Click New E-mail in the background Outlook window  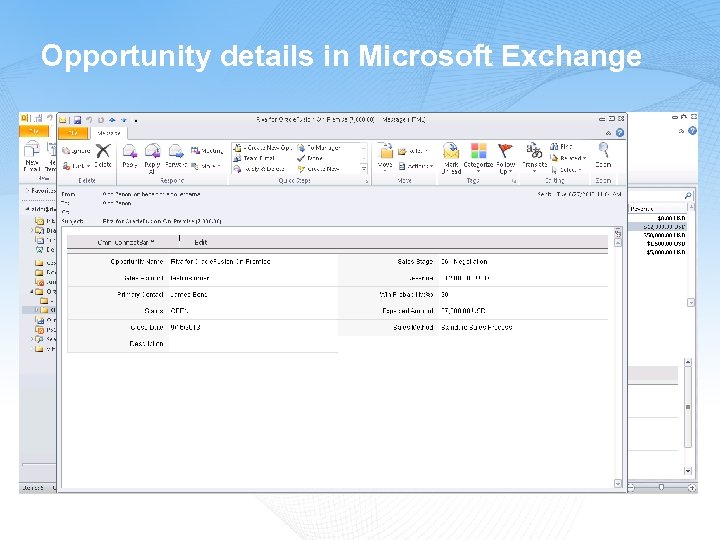tap(32, 158)
